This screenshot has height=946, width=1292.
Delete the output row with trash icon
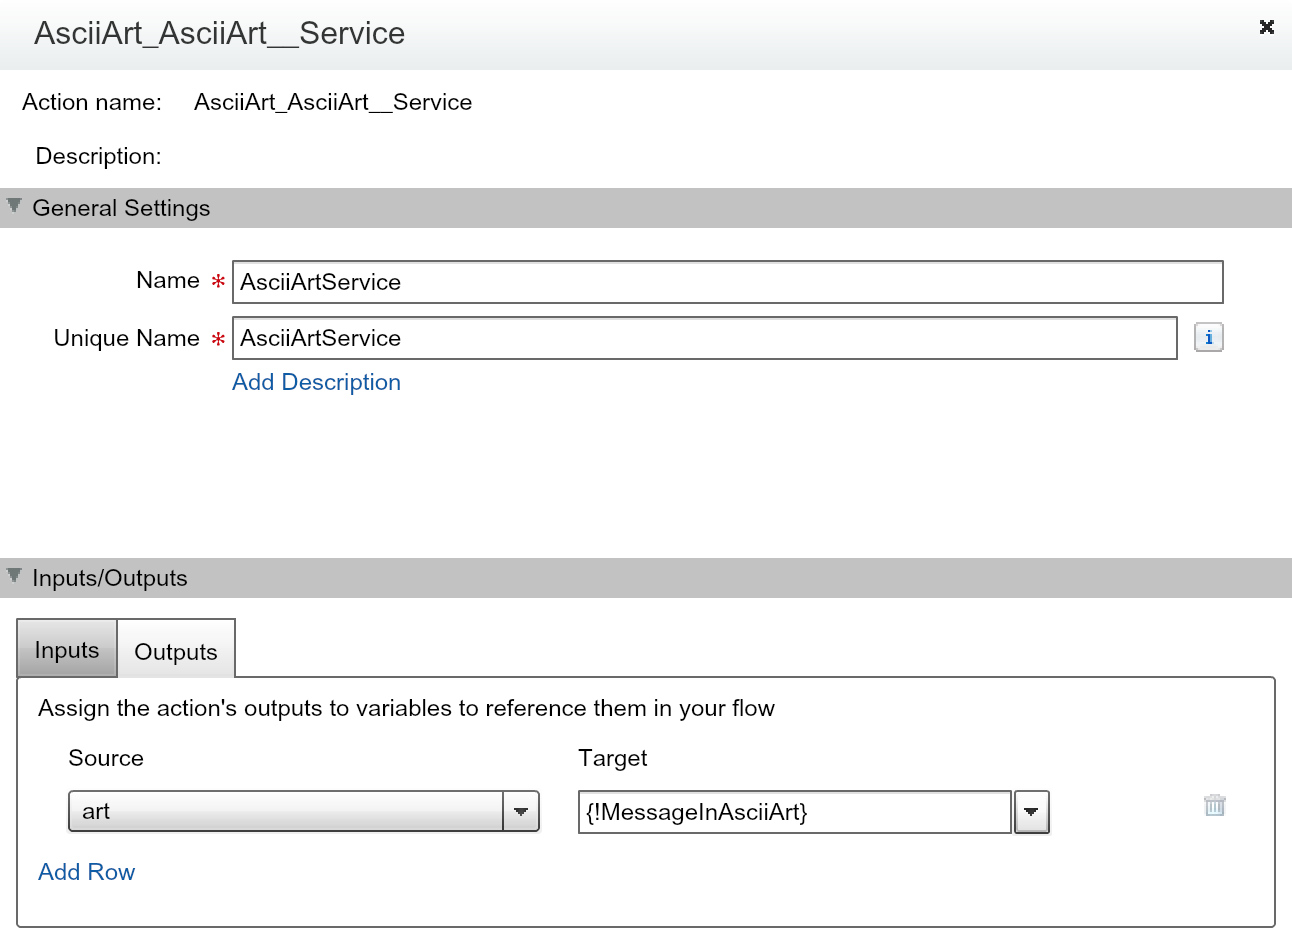coord(1214,805)
